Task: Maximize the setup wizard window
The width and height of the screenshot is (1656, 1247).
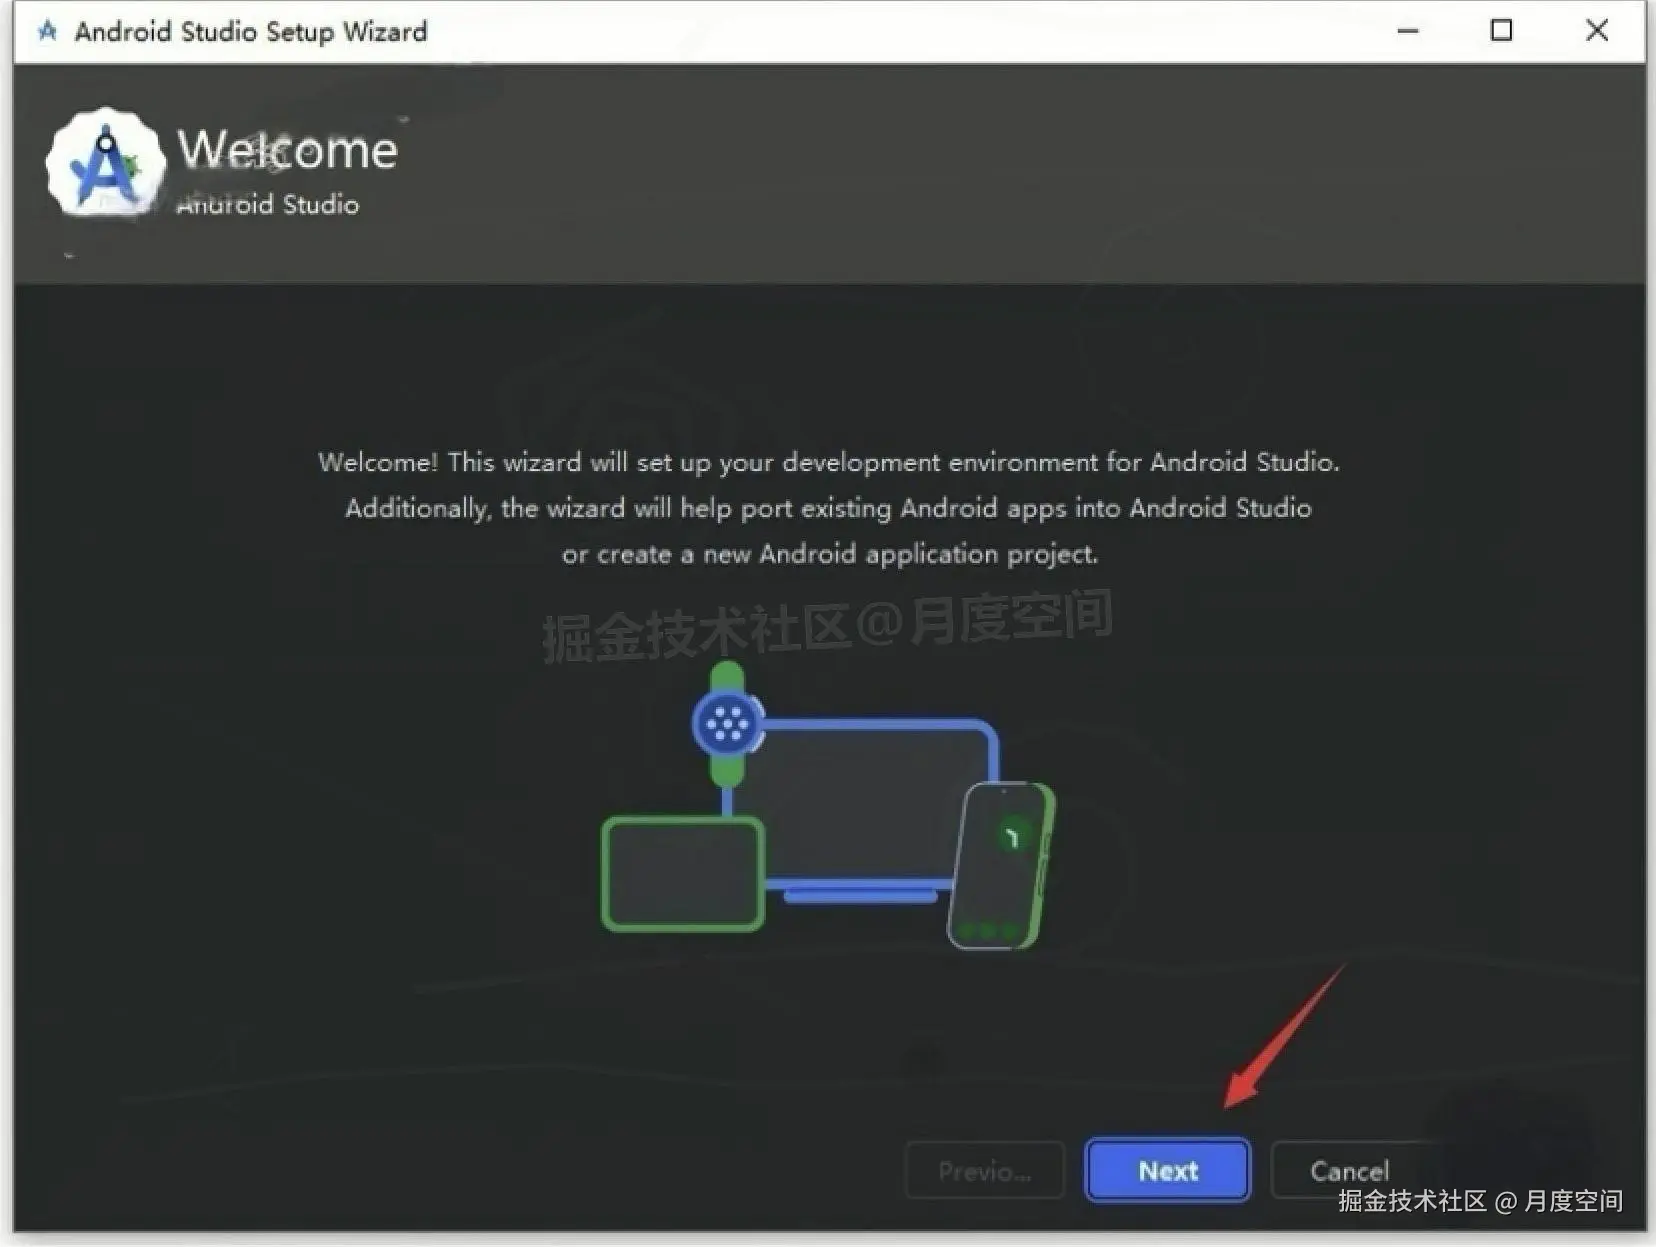Action: 1501,31
